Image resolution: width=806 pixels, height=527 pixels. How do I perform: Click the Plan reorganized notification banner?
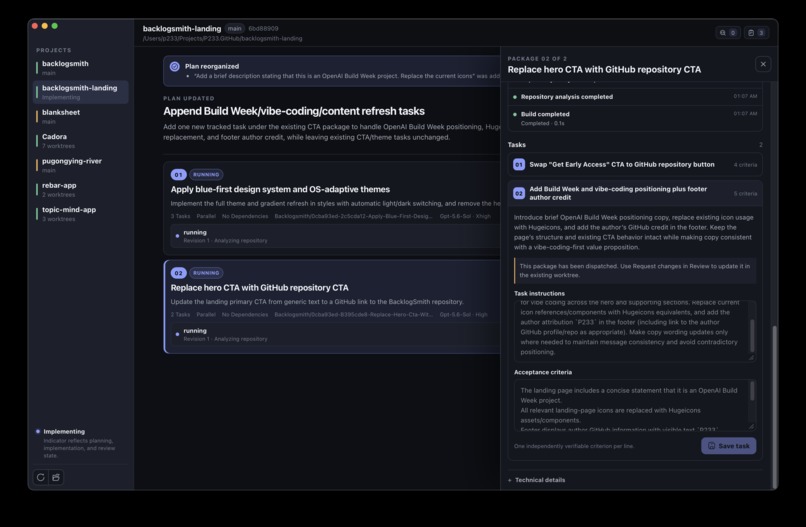click(332, 71)
